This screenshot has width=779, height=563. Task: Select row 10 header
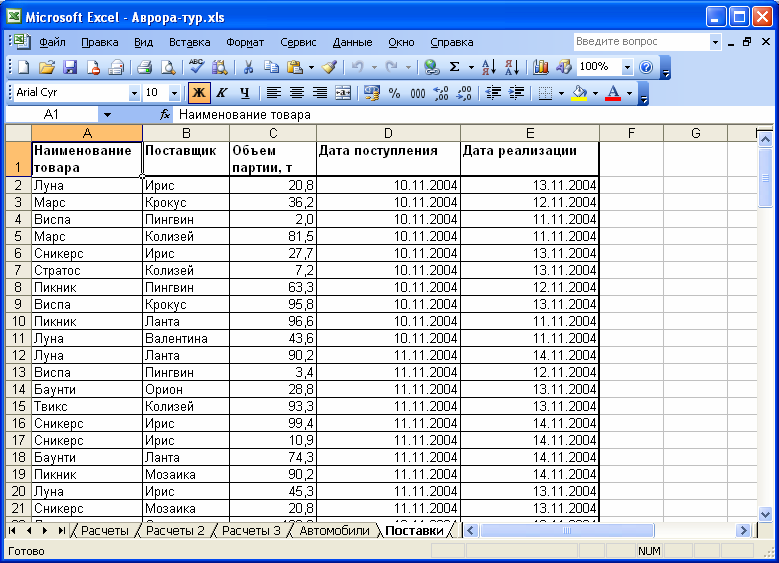(x=18, y=322)
